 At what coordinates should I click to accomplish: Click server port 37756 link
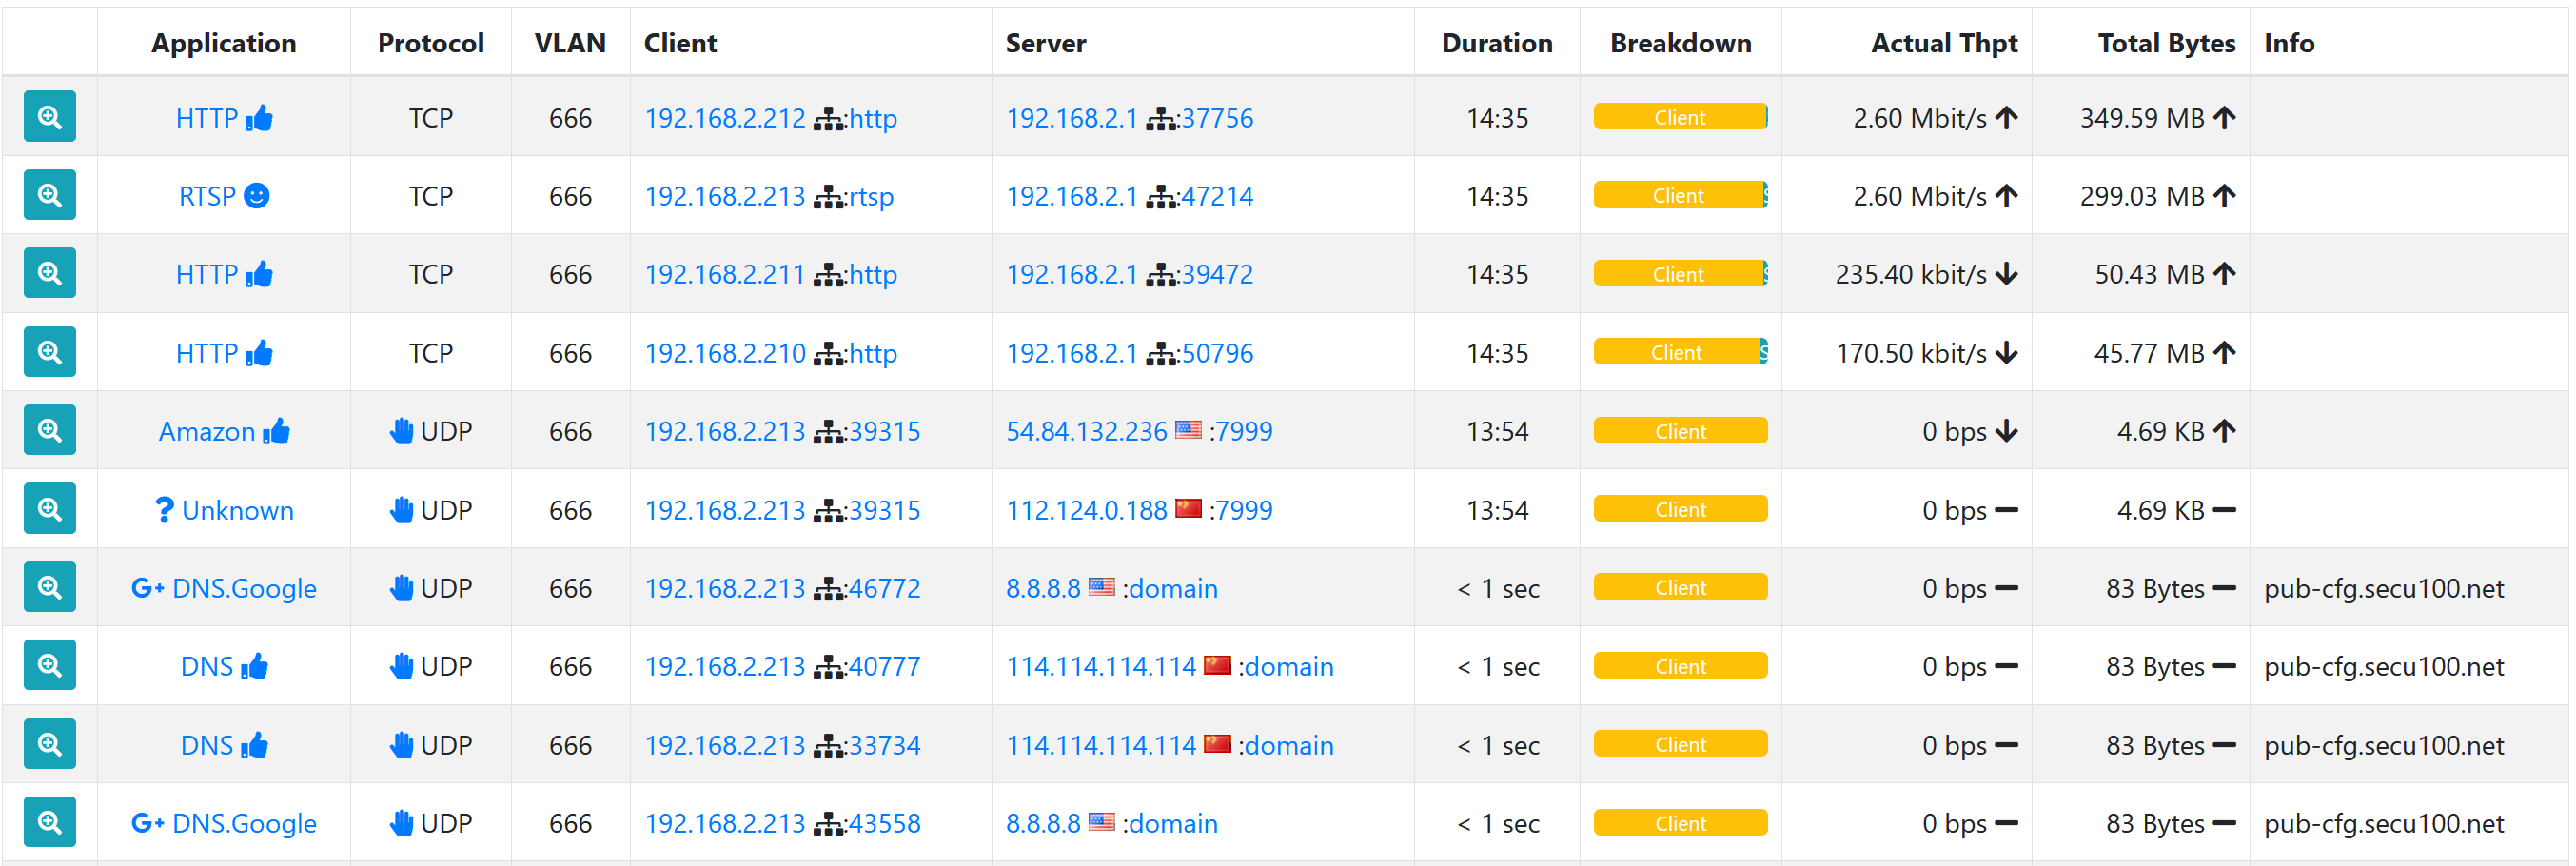[x=1217, y=118]
